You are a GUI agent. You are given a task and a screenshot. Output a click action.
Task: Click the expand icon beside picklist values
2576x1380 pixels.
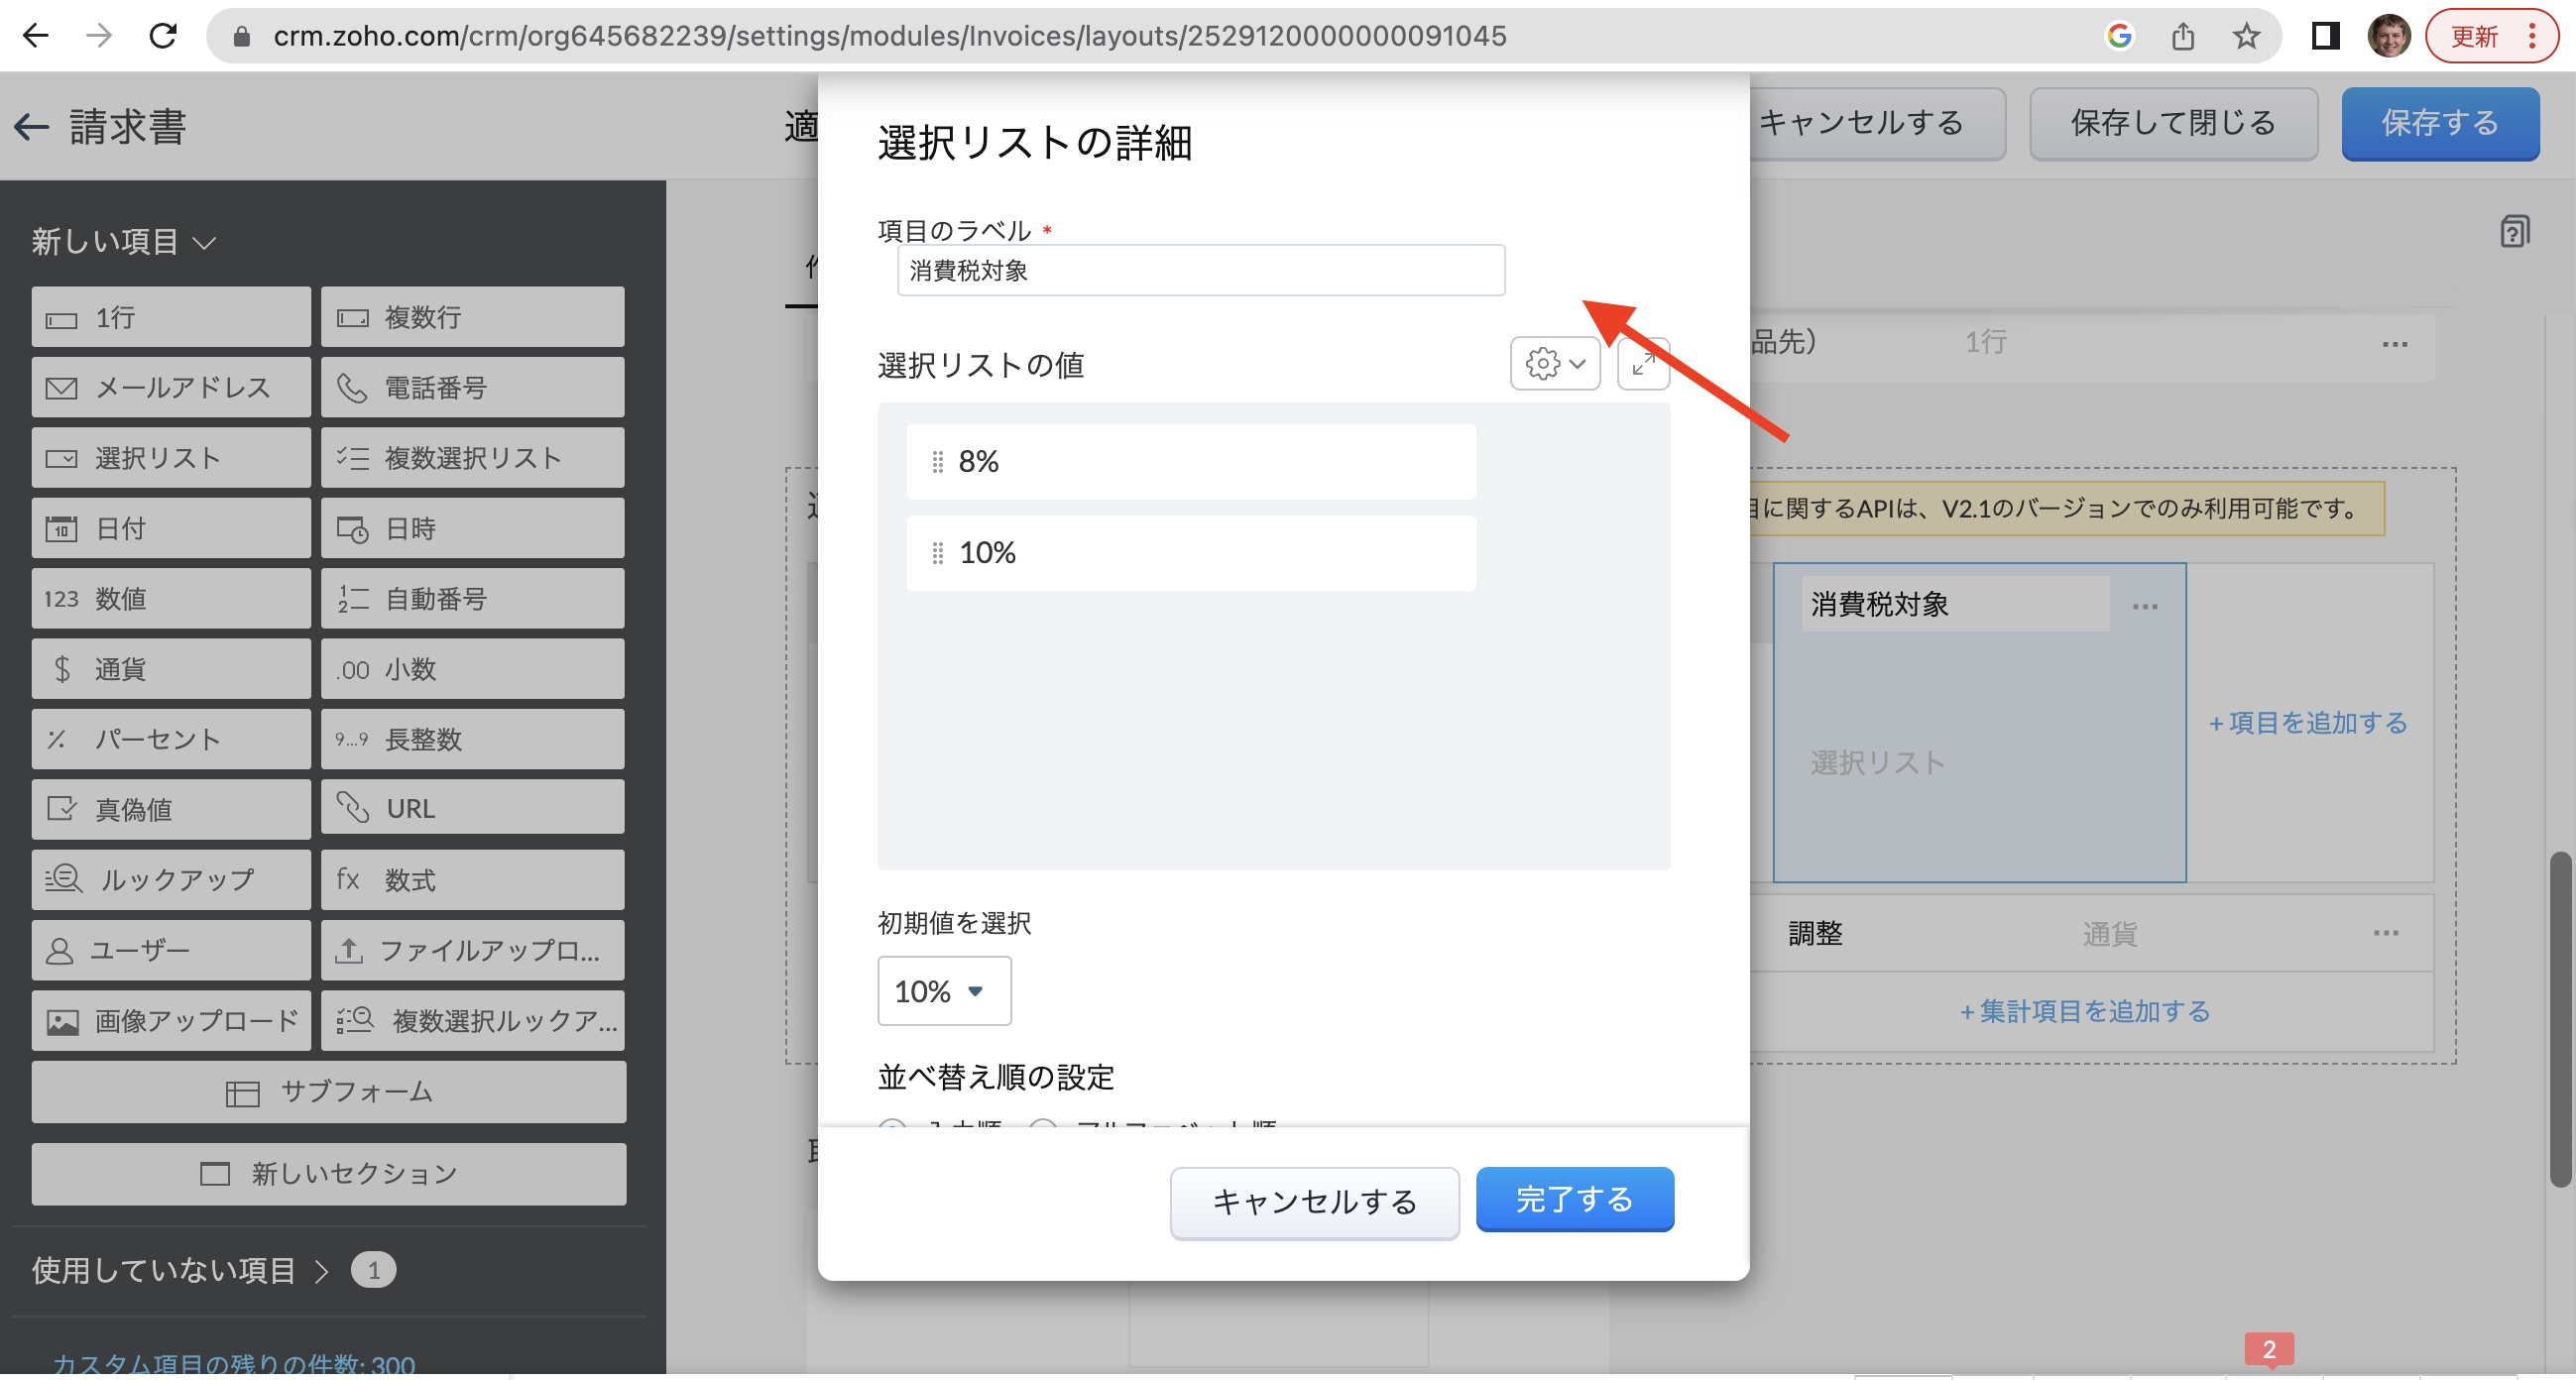tap(1642, 364)
